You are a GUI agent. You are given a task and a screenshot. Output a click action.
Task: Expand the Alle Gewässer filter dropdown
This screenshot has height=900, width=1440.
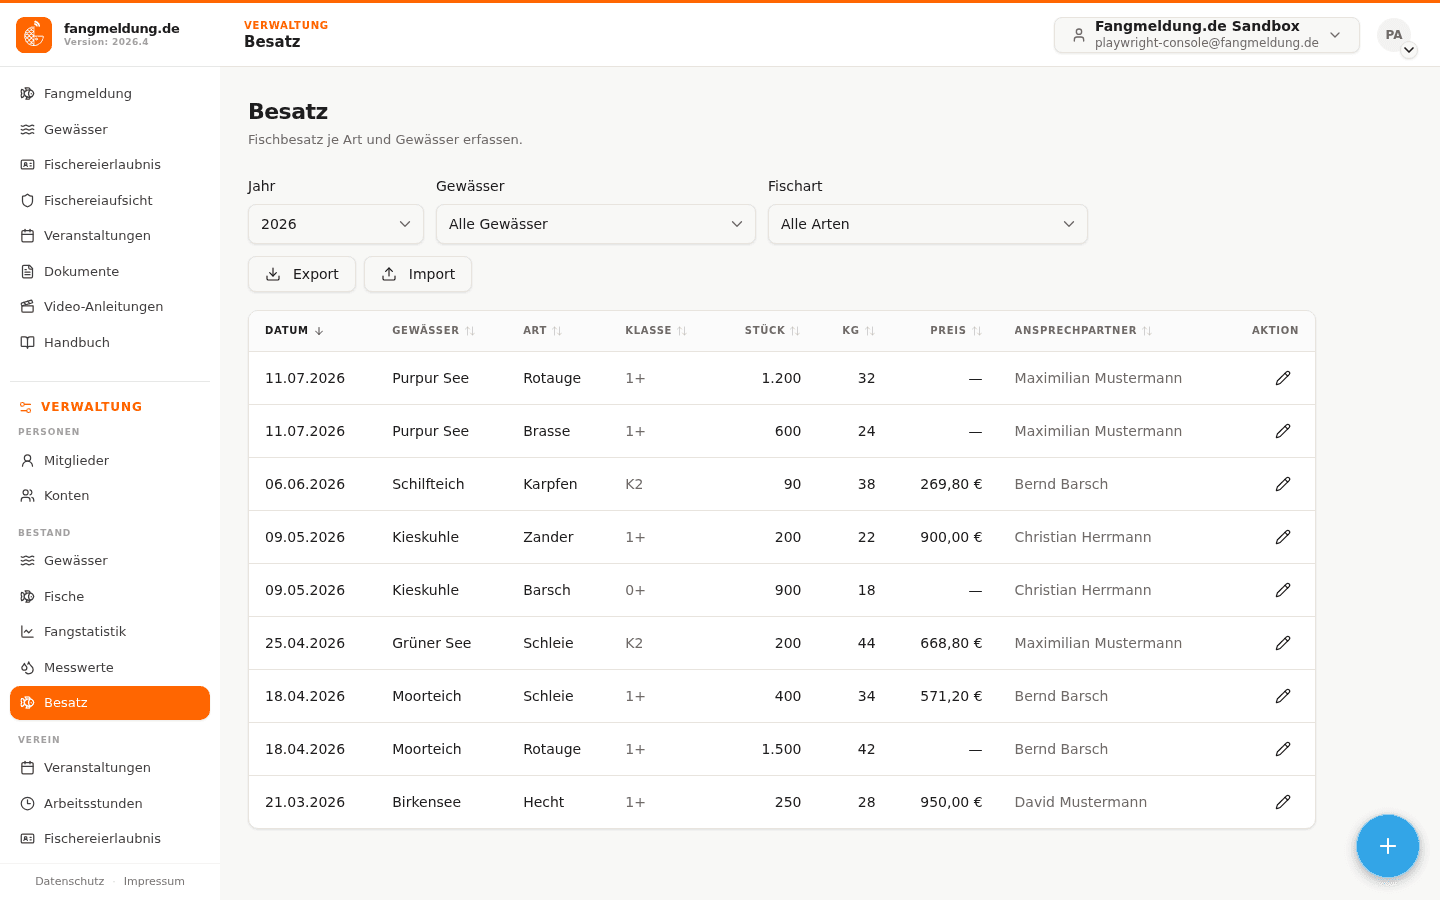point(596,224)
